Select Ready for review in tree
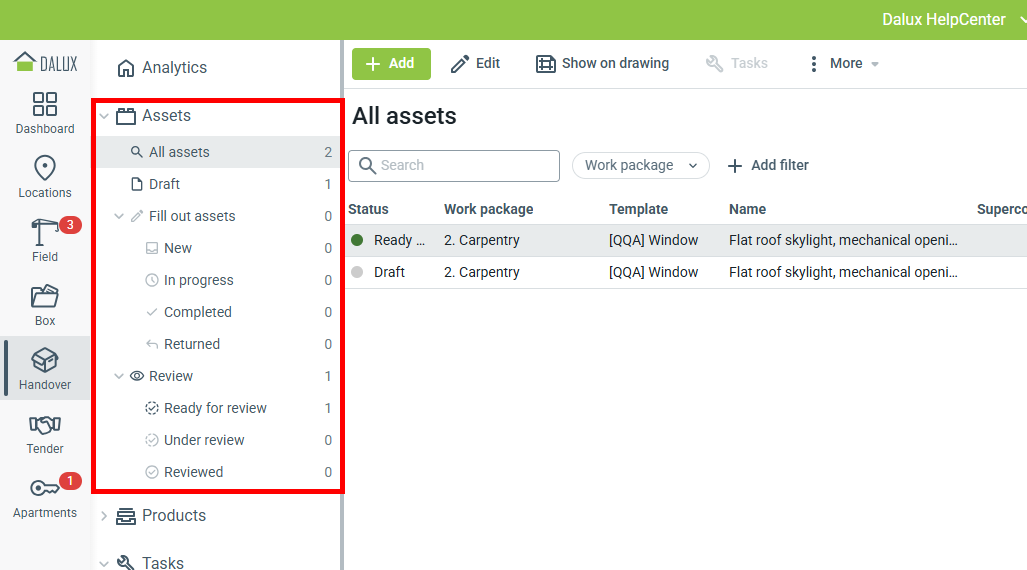1027x570 pixels. click(x=215, y=408)
